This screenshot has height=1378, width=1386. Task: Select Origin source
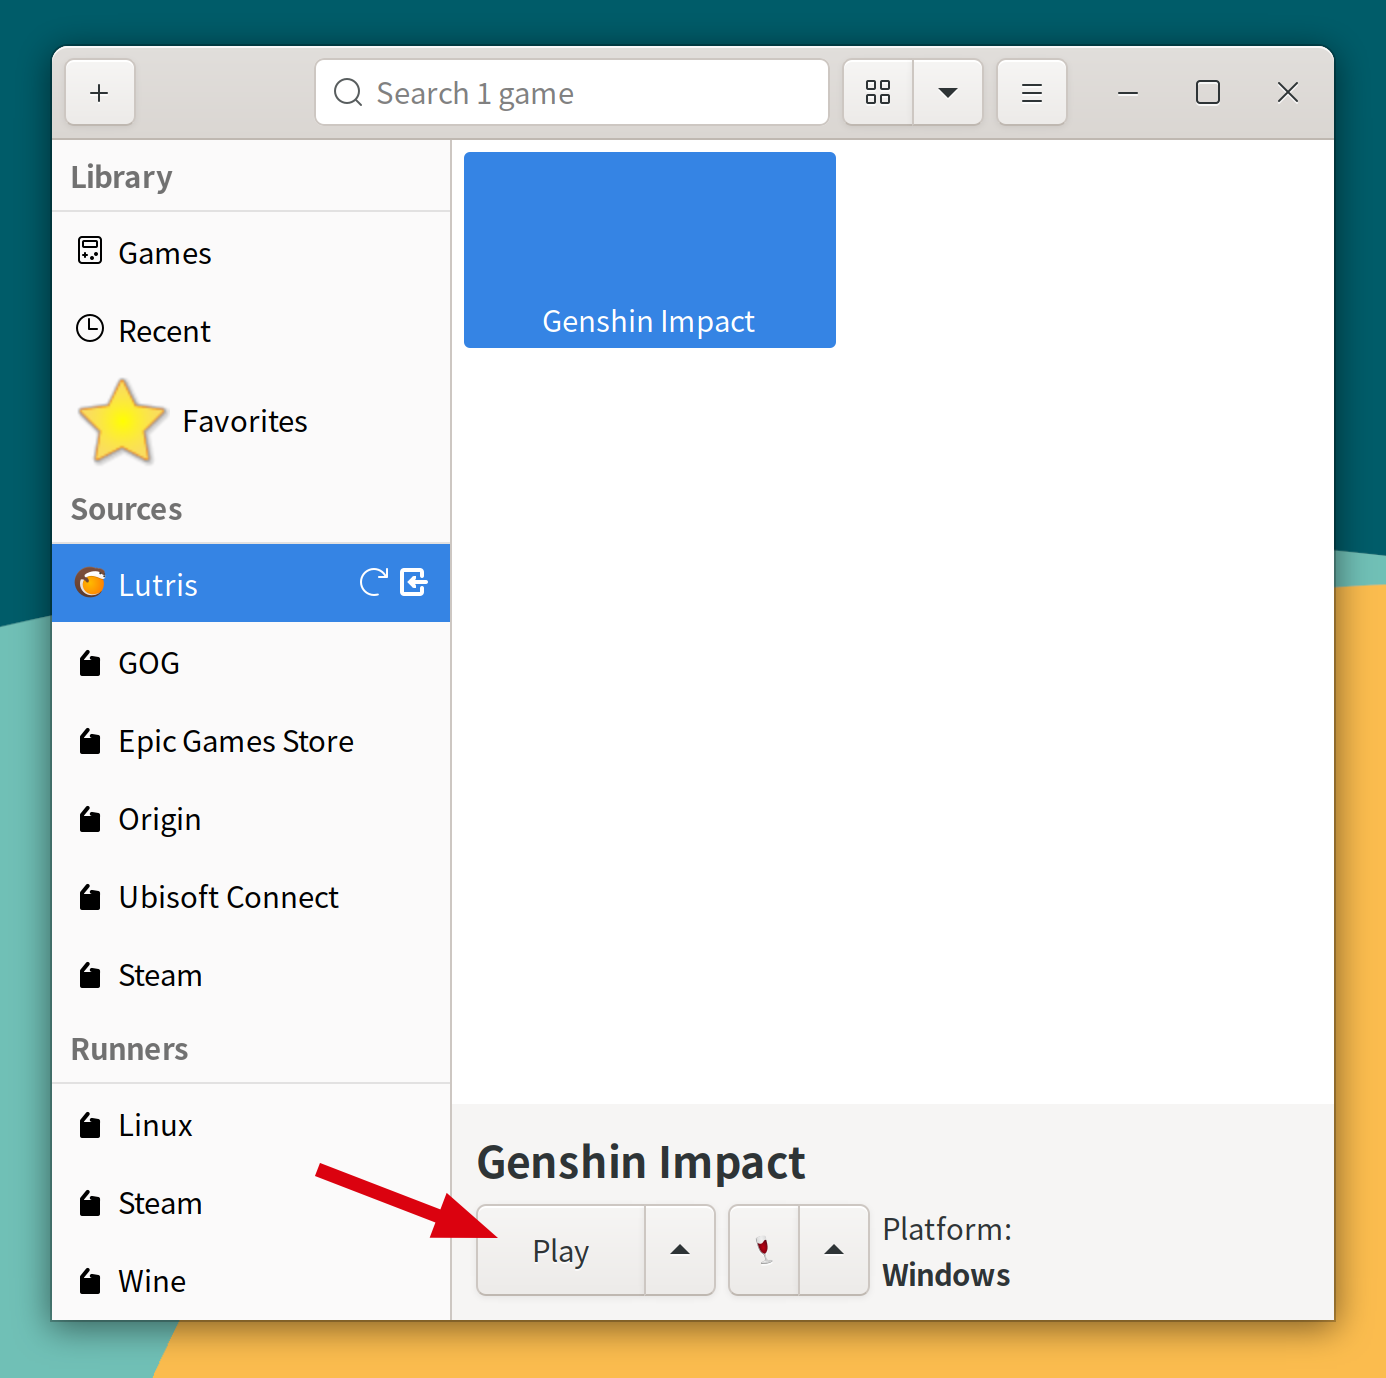tap(251, 819)
